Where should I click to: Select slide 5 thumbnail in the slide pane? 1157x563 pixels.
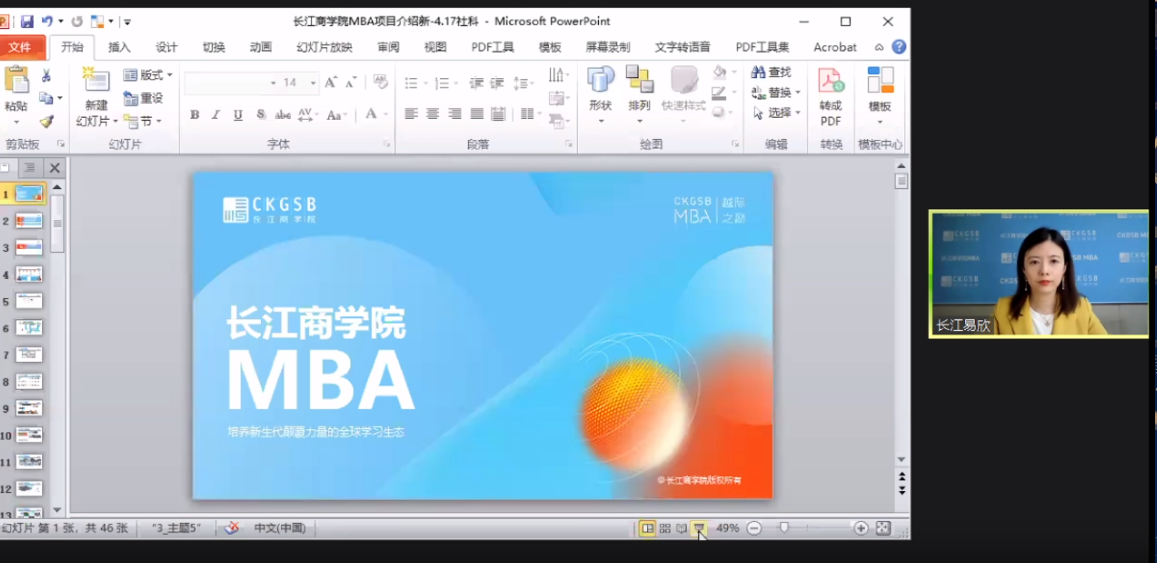pos(30,301)
